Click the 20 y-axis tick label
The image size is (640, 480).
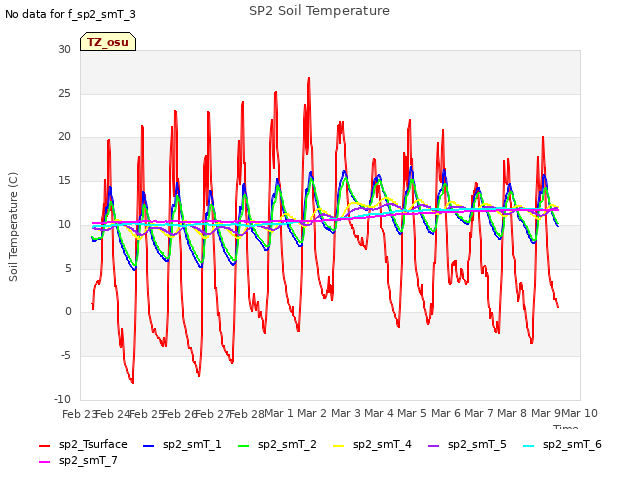pyautogui.click(x=64, y=137)
